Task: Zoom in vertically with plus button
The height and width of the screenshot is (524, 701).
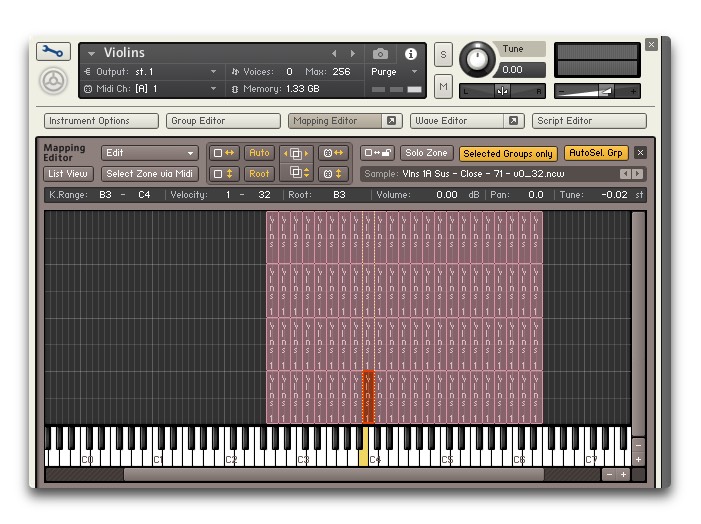Action: pyautogui.click(x=638, y=460)
